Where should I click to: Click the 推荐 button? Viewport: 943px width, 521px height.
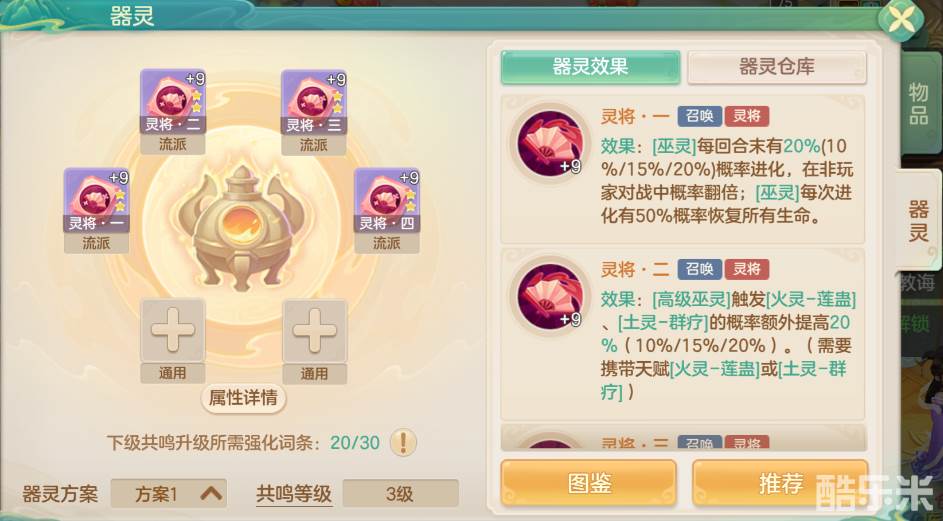[781, 484]
